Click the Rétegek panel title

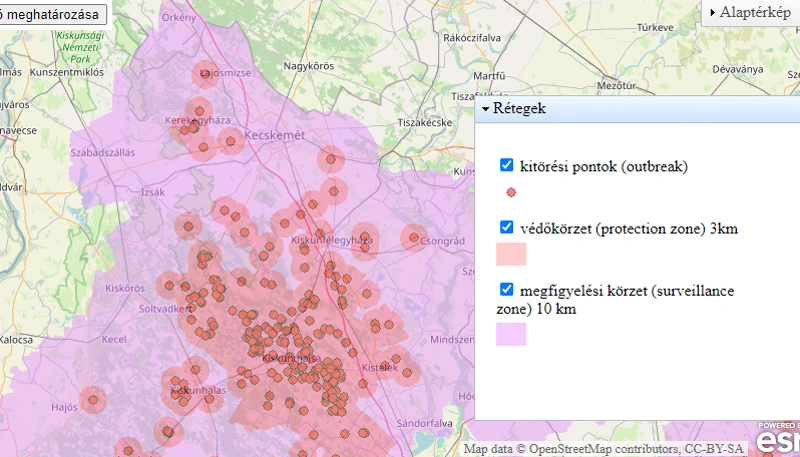pyautogui.click(x=519, y=109)
